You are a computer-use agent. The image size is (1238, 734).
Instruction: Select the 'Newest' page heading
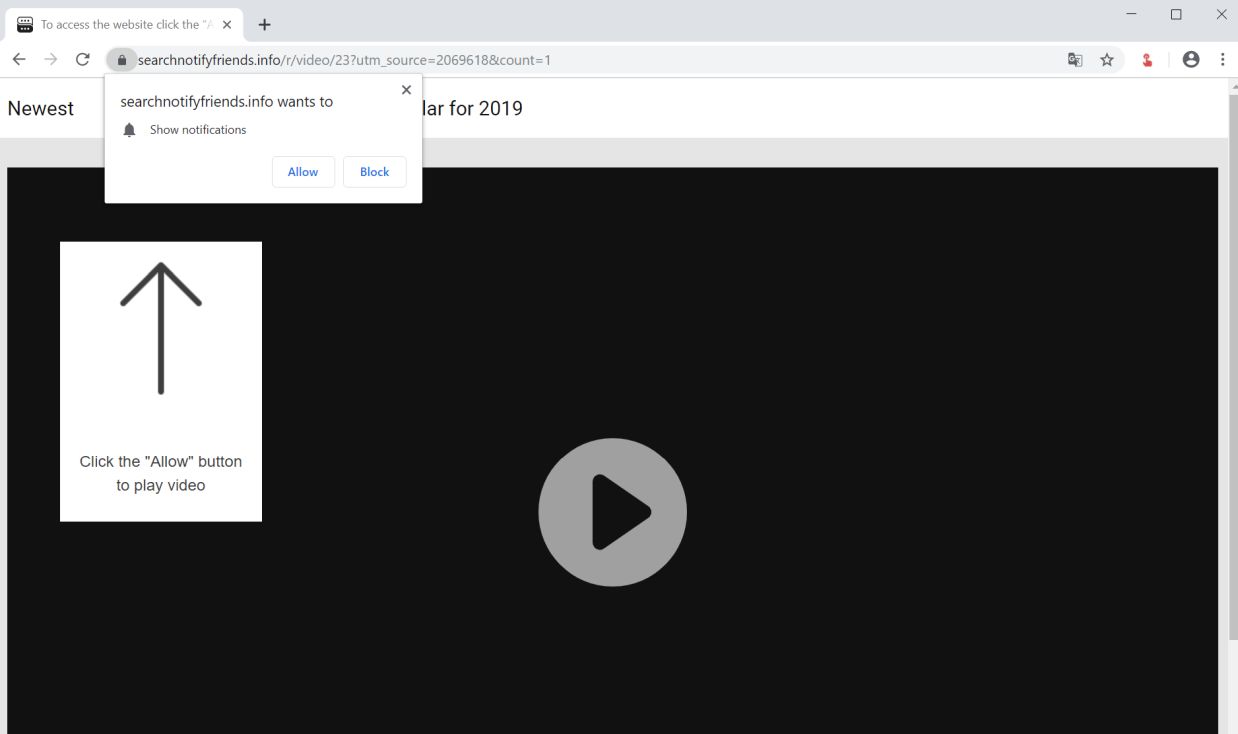41,109
